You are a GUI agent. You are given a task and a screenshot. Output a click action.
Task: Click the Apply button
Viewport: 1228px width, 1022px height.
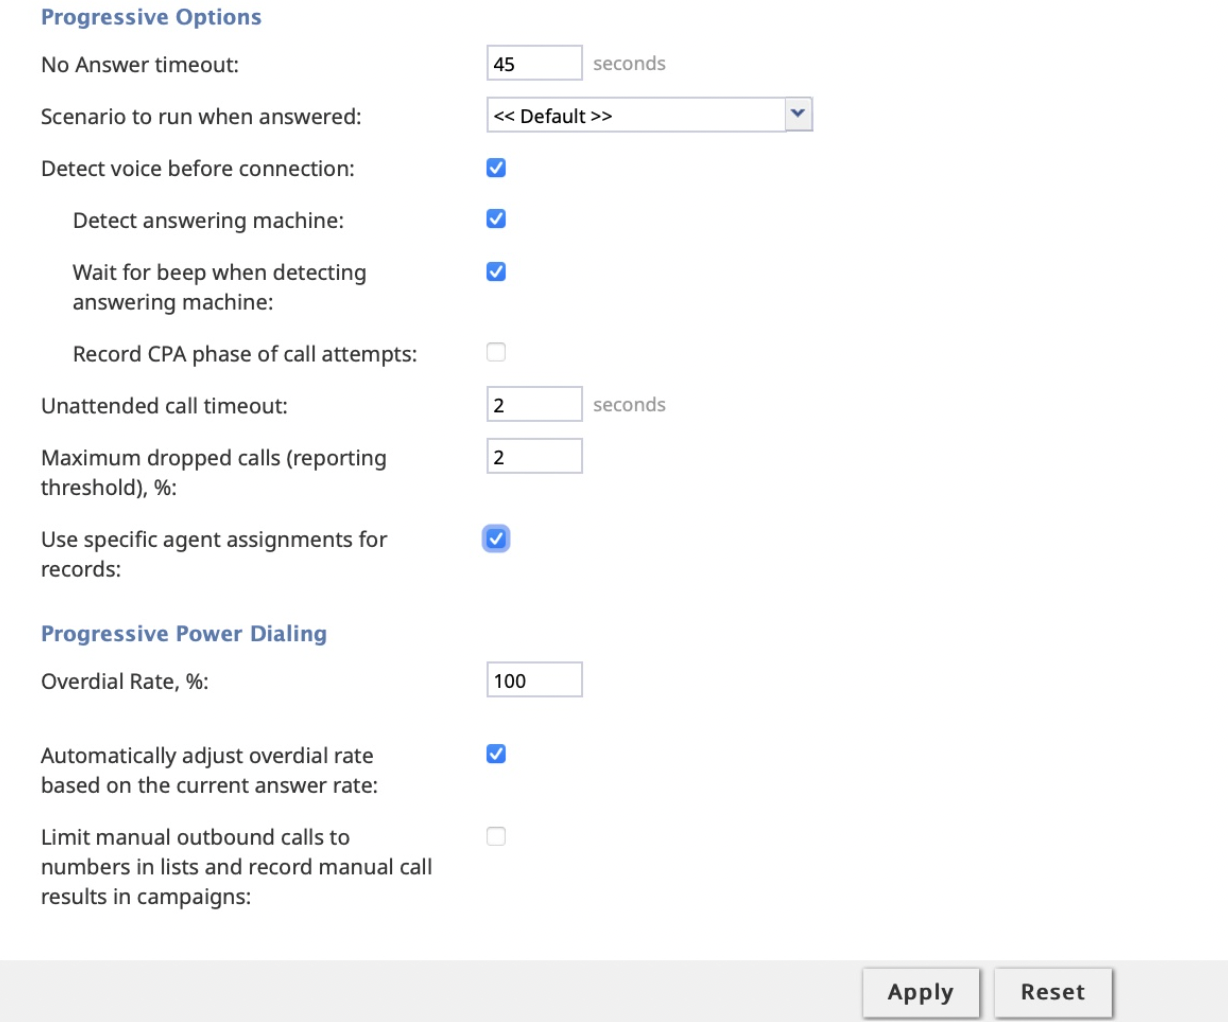(921, 992)
